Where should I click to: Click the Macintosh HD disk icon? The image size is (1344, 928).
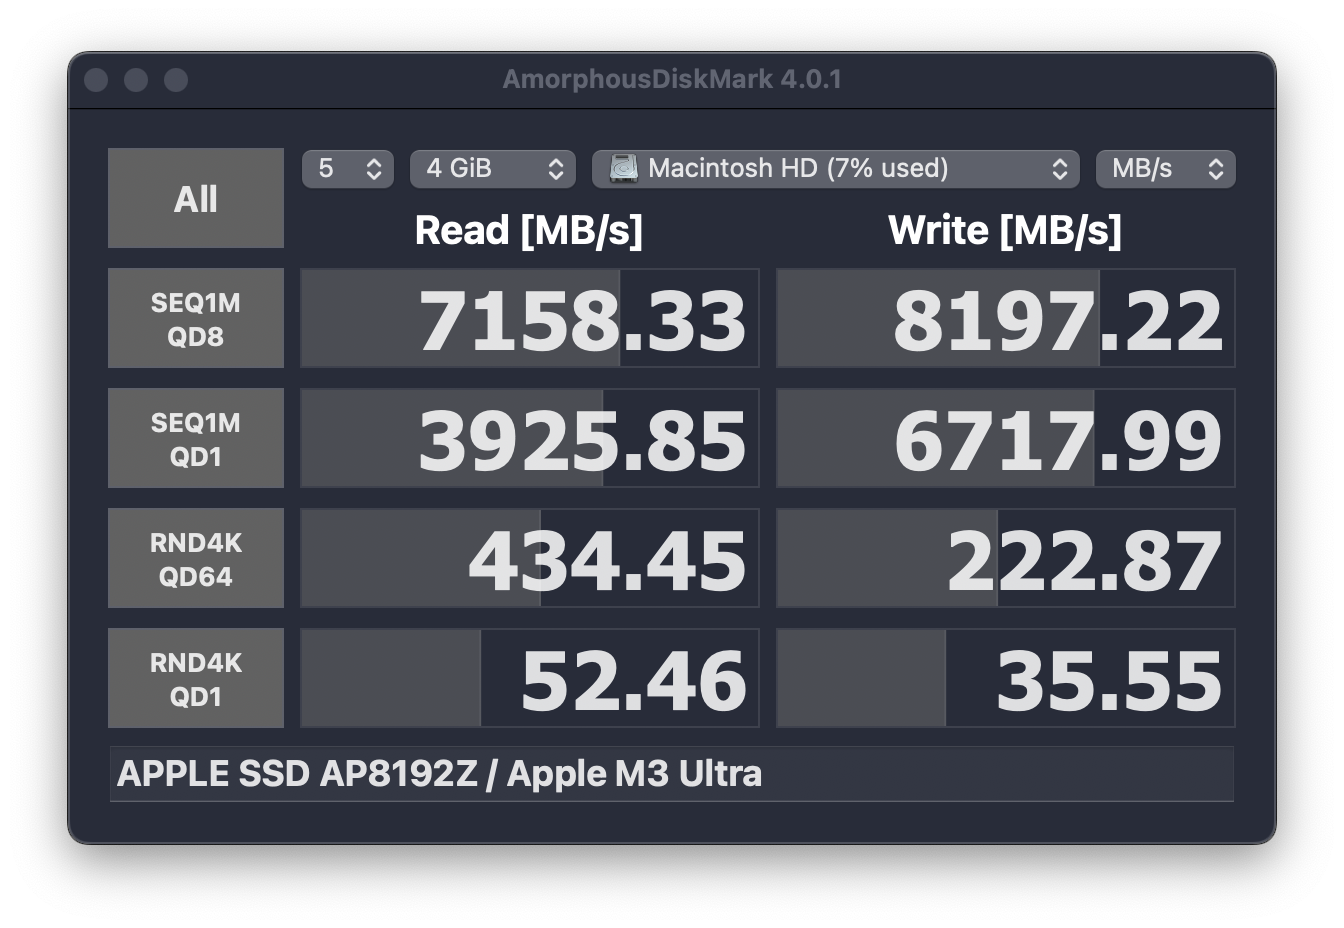click(624, 169)
